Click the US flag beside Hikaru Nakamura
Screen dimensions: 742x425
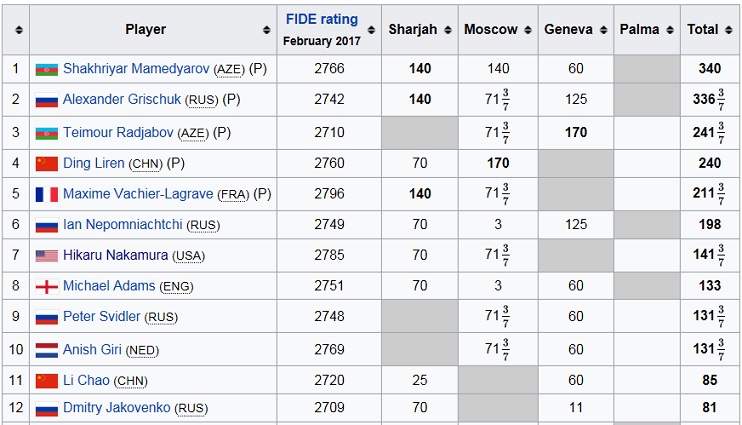46,256
